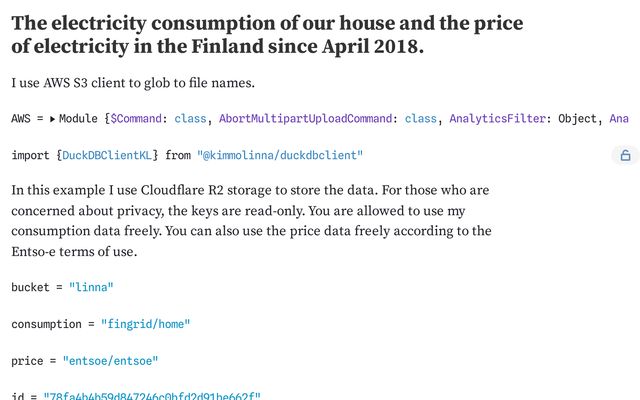Click the Cloudflare R2 storage paragraph

click(252, 220)
